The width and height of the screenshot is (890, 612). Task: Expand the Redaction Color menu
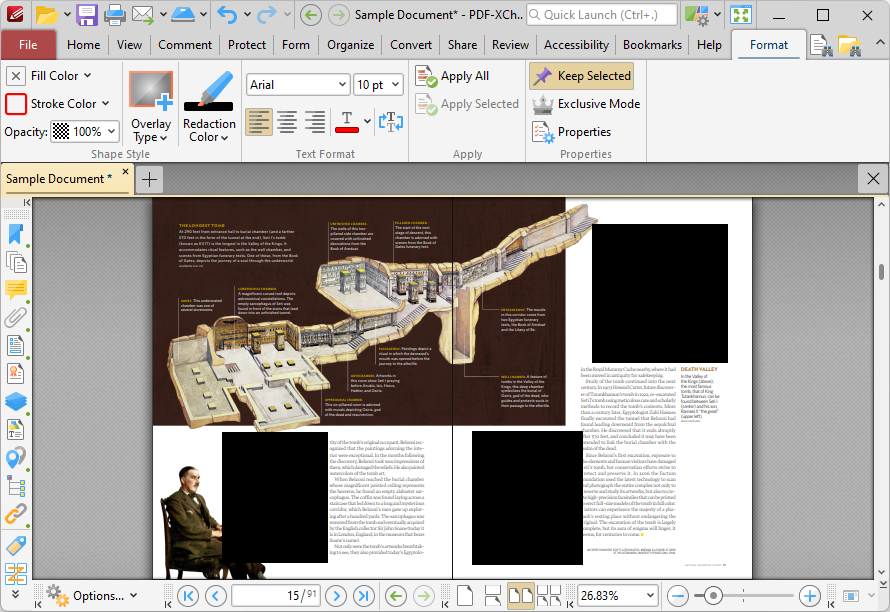click(x=209, y=131)
